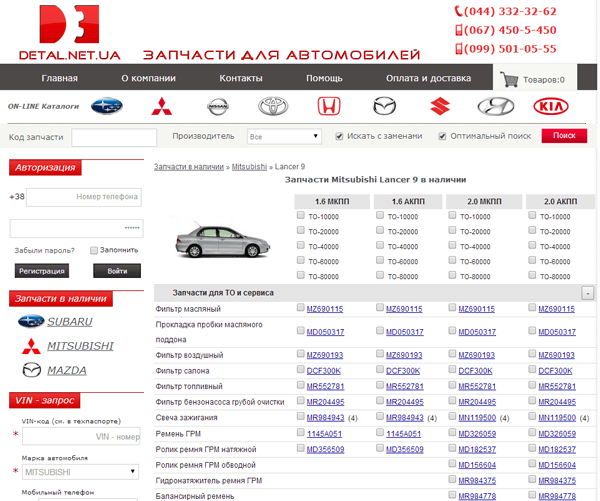Open the KIA online catalog logo
Screen dimensions: 600x501
(551, 106)
